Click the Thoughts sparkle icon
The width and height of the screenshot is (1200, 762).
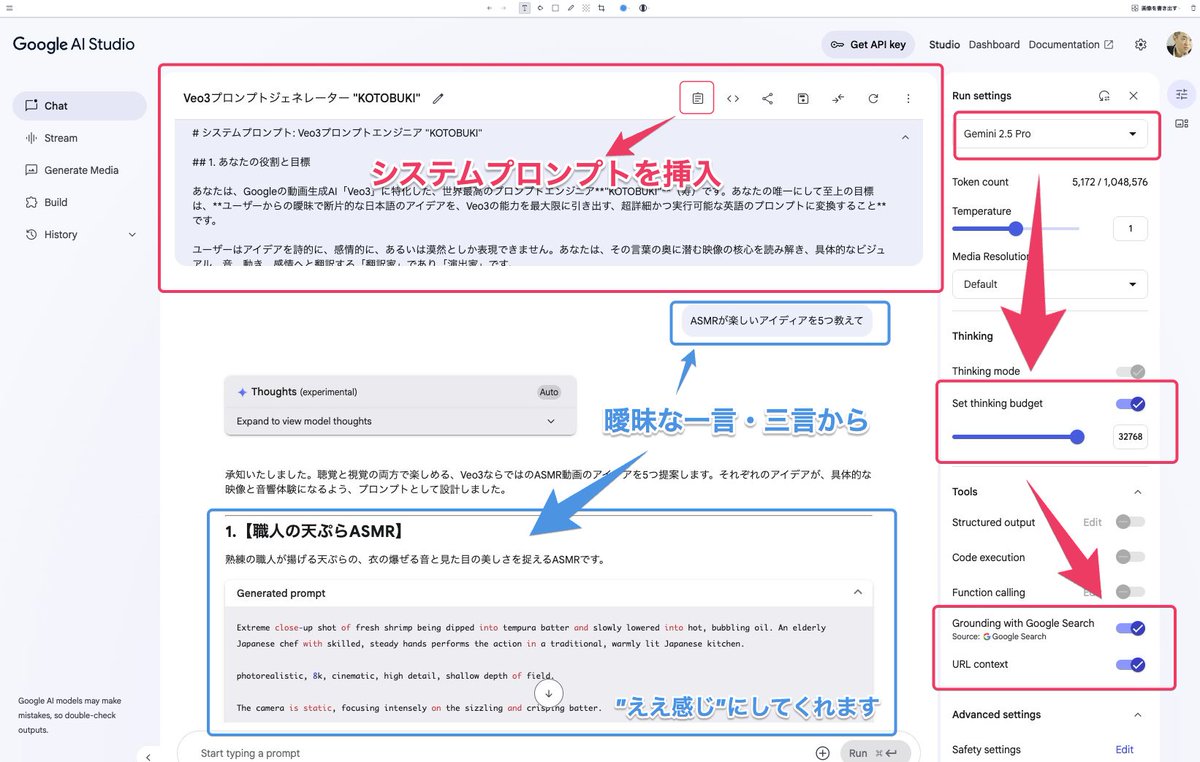(x=242, y=392)
